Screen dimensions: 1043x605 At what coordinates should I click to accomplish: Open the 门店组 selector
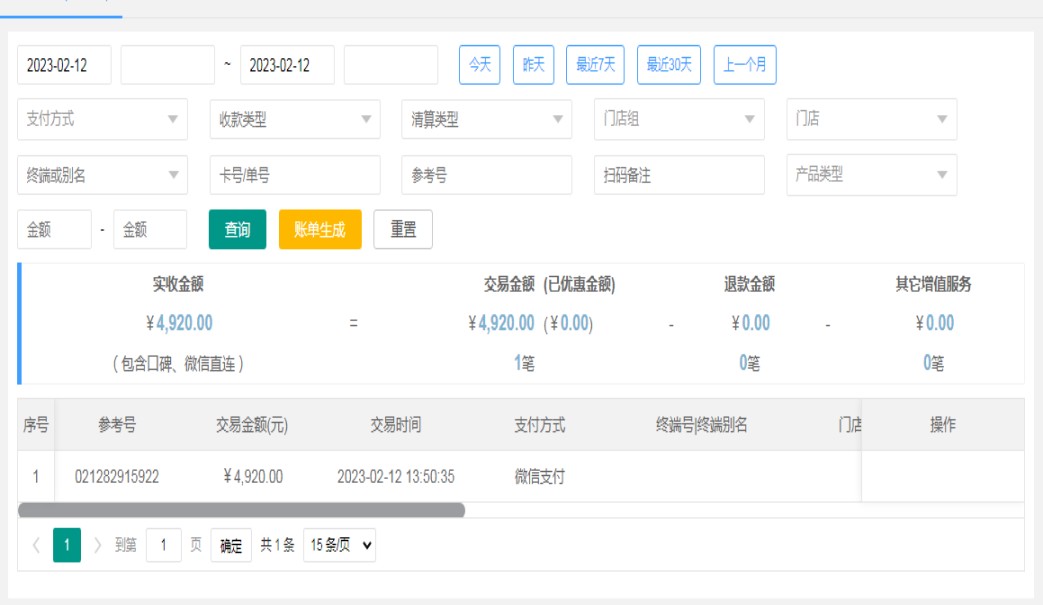coord(679,119)
